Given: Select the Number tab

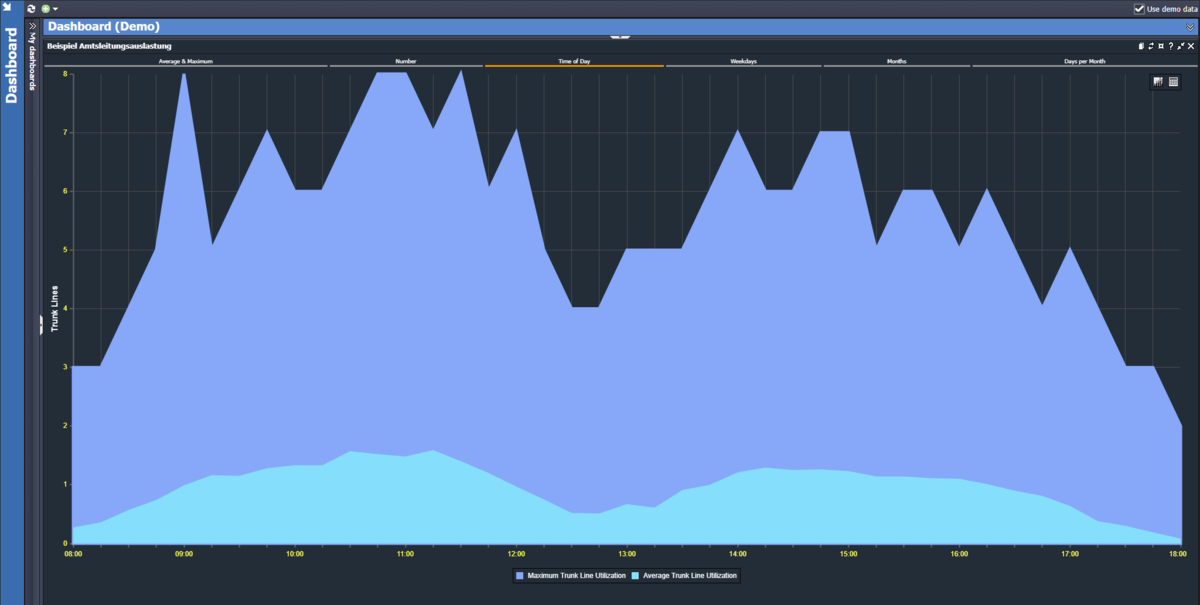Looking at the screenshot, I should click(406, 62).
